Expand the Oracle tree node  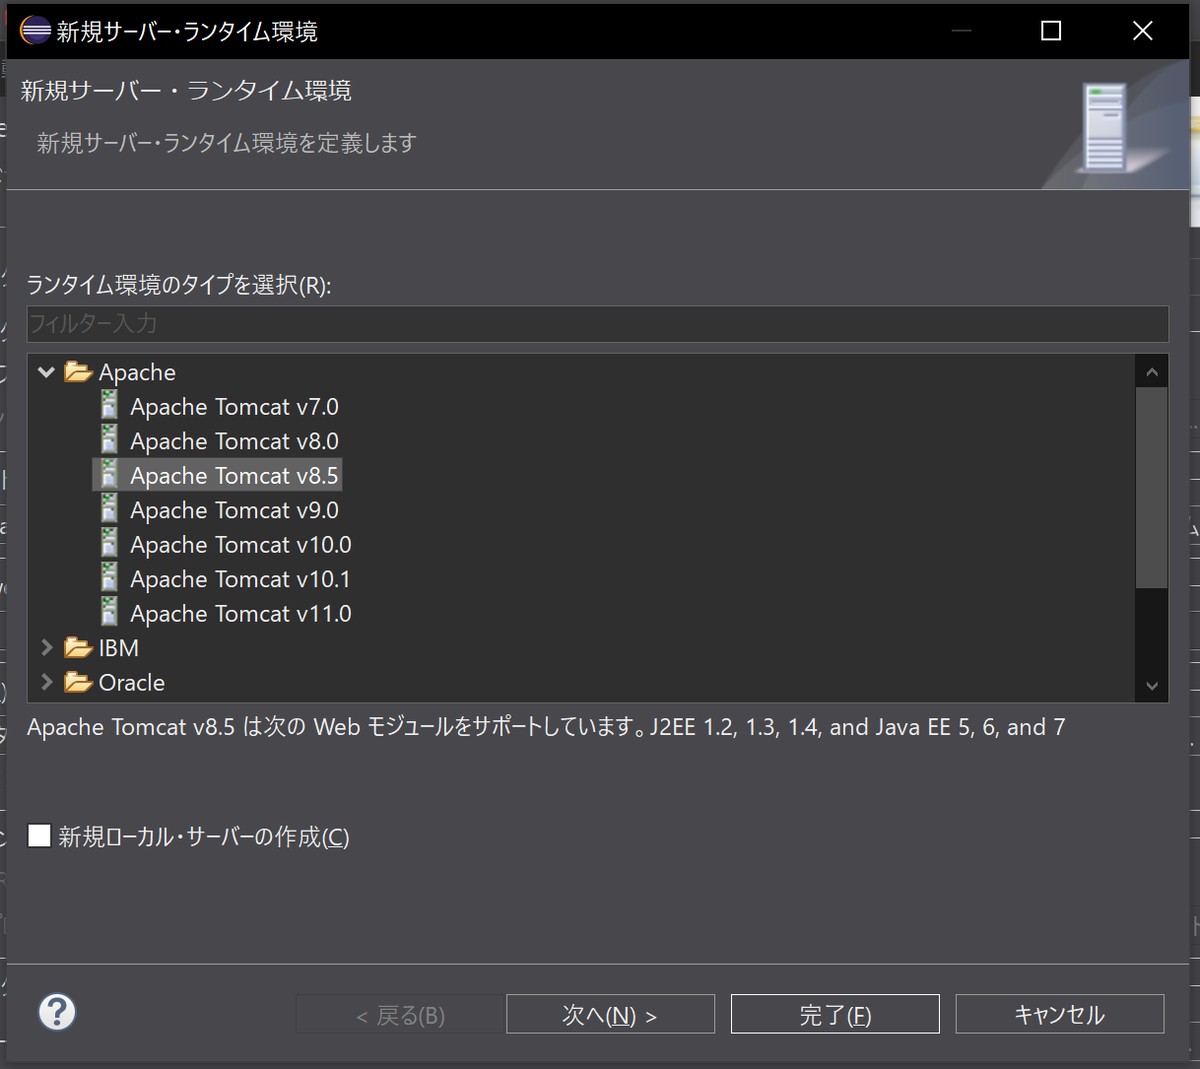[46, 682]
